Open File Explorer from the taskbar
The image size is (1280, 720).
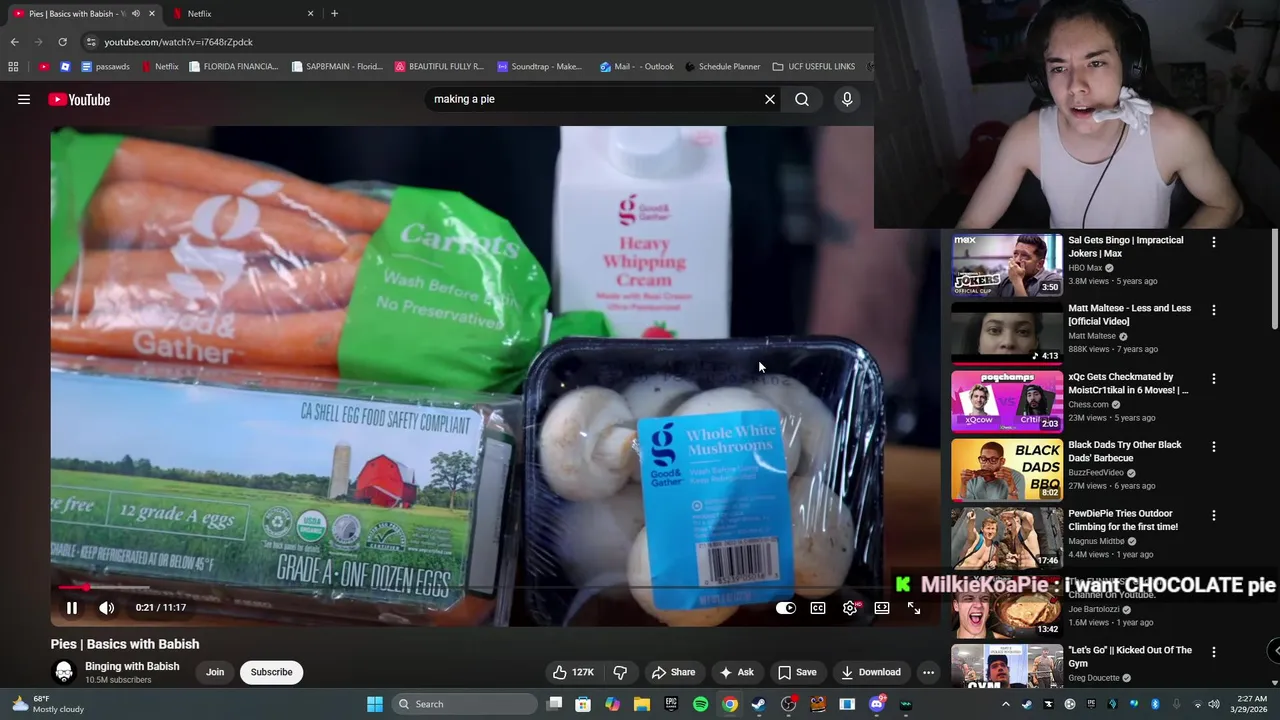click(x=642, y=704)
